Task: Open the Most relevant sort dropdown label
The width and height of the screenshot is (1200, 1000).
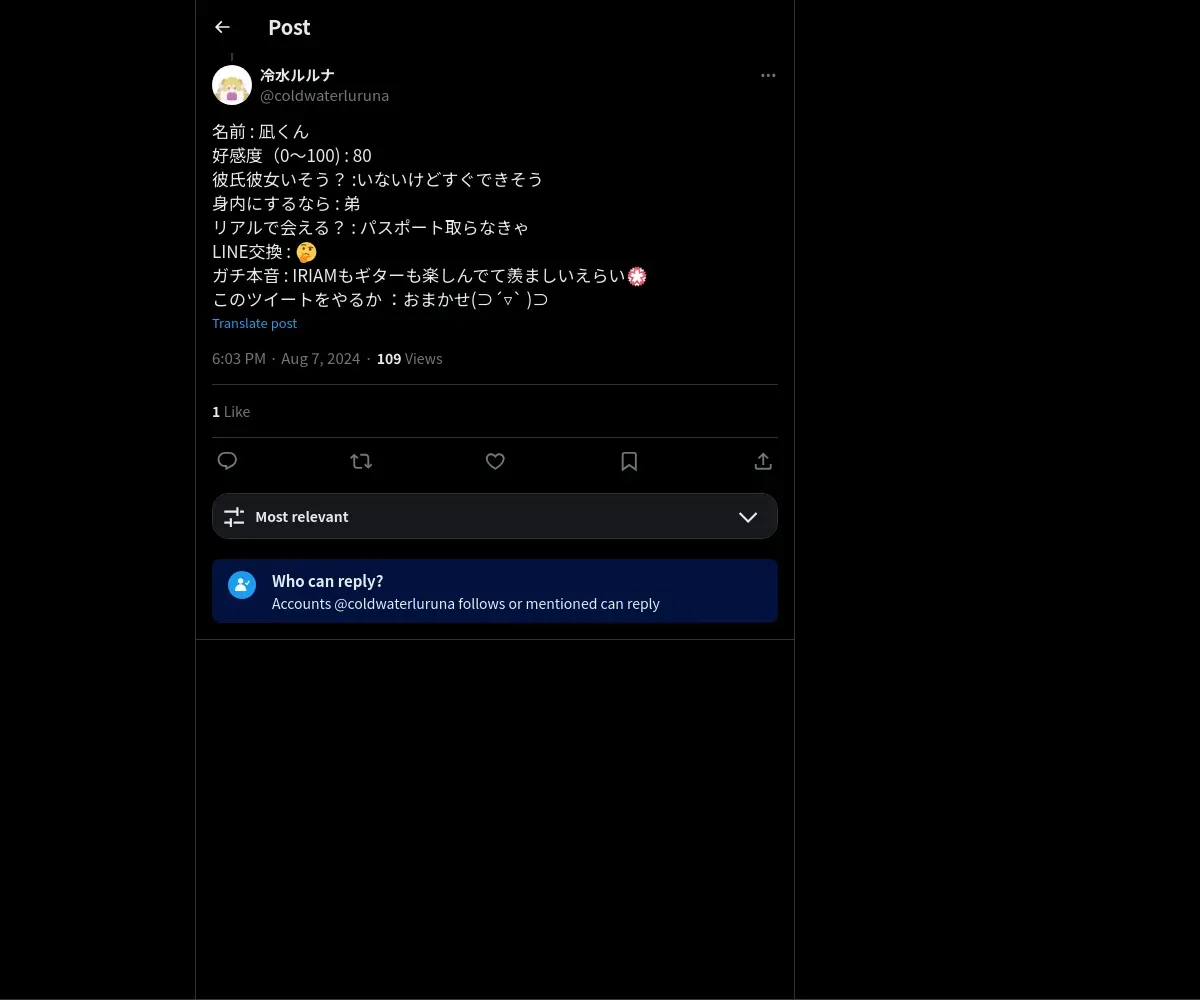Action: (302, 517)
